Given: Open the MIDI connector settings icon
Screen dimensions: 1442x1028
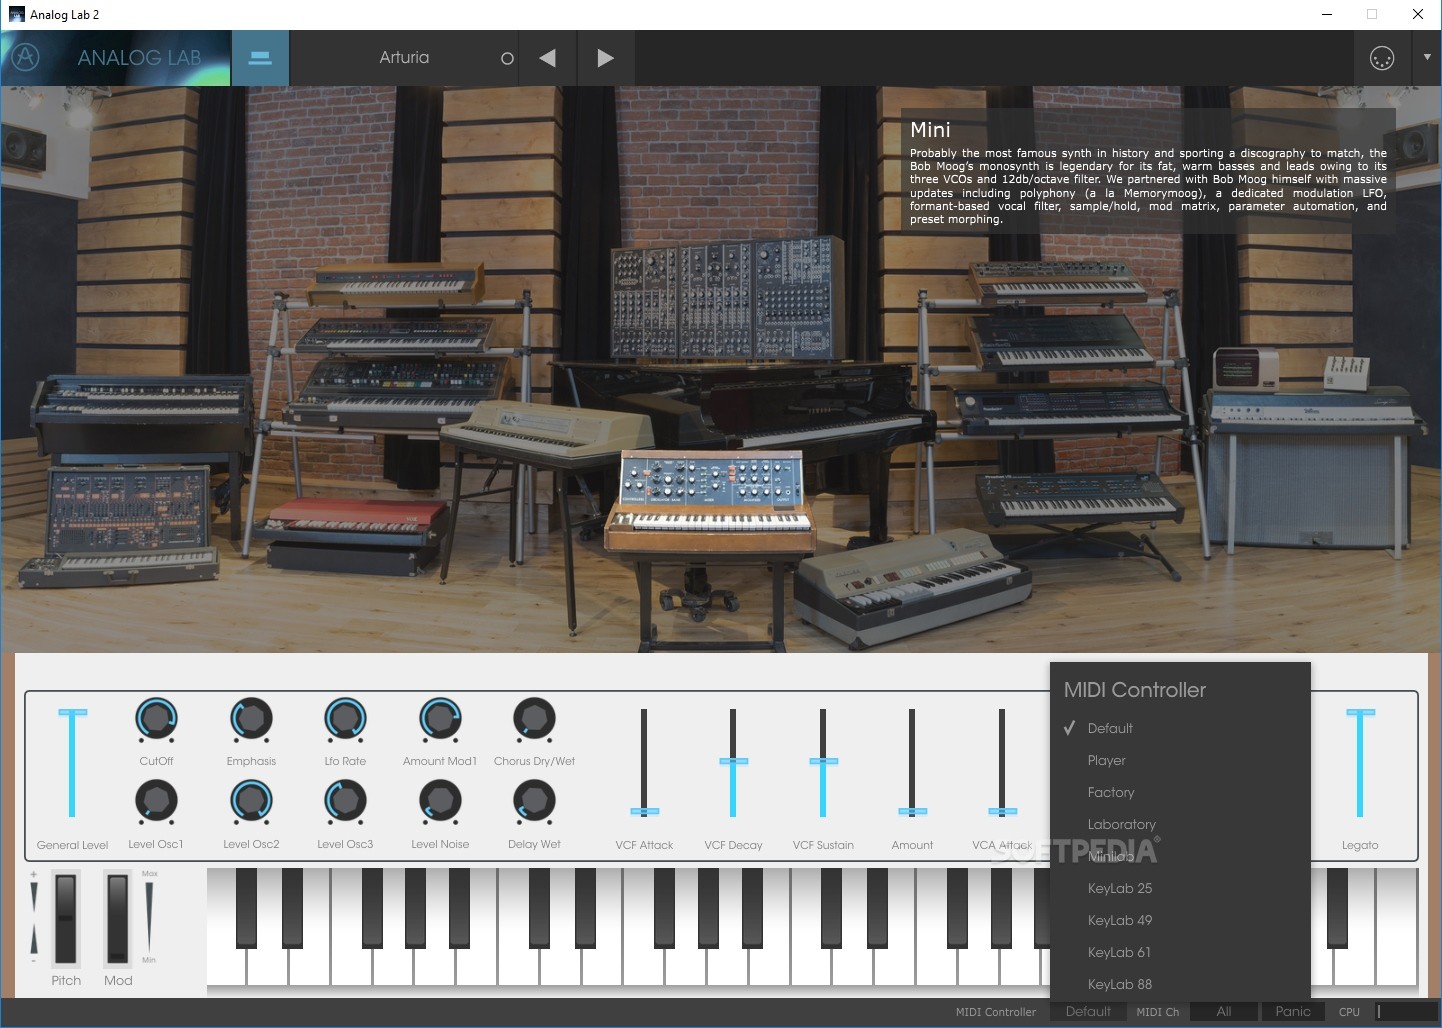Looking at the screenshot, I should point(1381,58).
